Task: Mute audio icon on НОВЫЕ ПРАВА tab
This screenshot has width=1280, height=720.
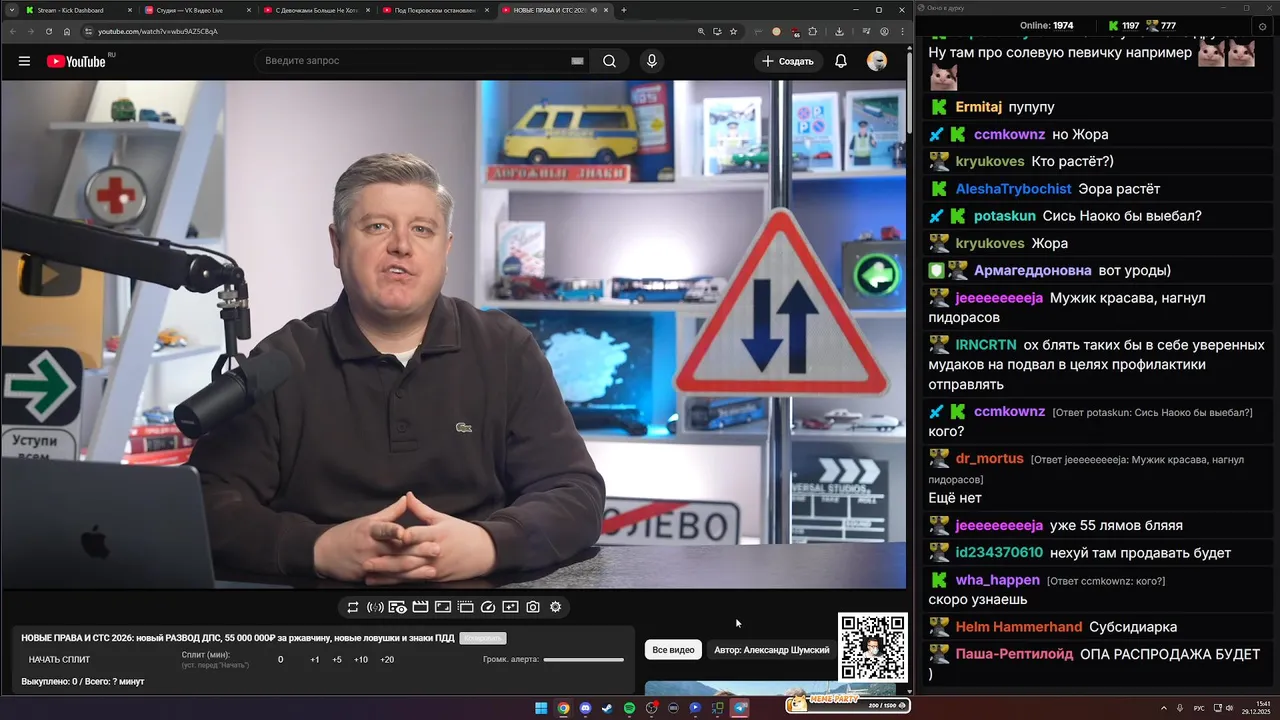Action: [594, 10]
